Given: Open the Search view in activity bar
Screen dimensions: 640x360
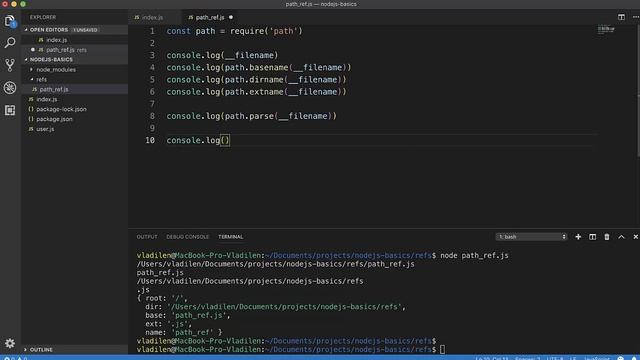Looking at the screenshot, I should [x=10, y=42].
